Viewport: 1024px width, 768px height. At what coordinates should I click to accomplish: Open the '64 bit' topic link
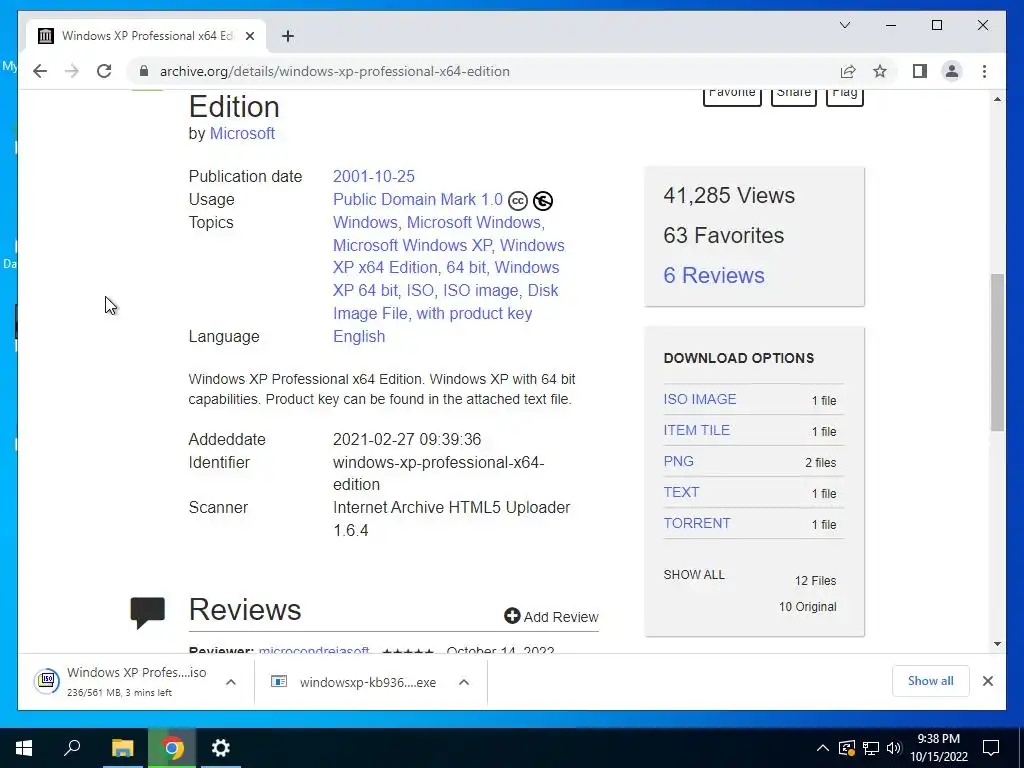[466, 268]
